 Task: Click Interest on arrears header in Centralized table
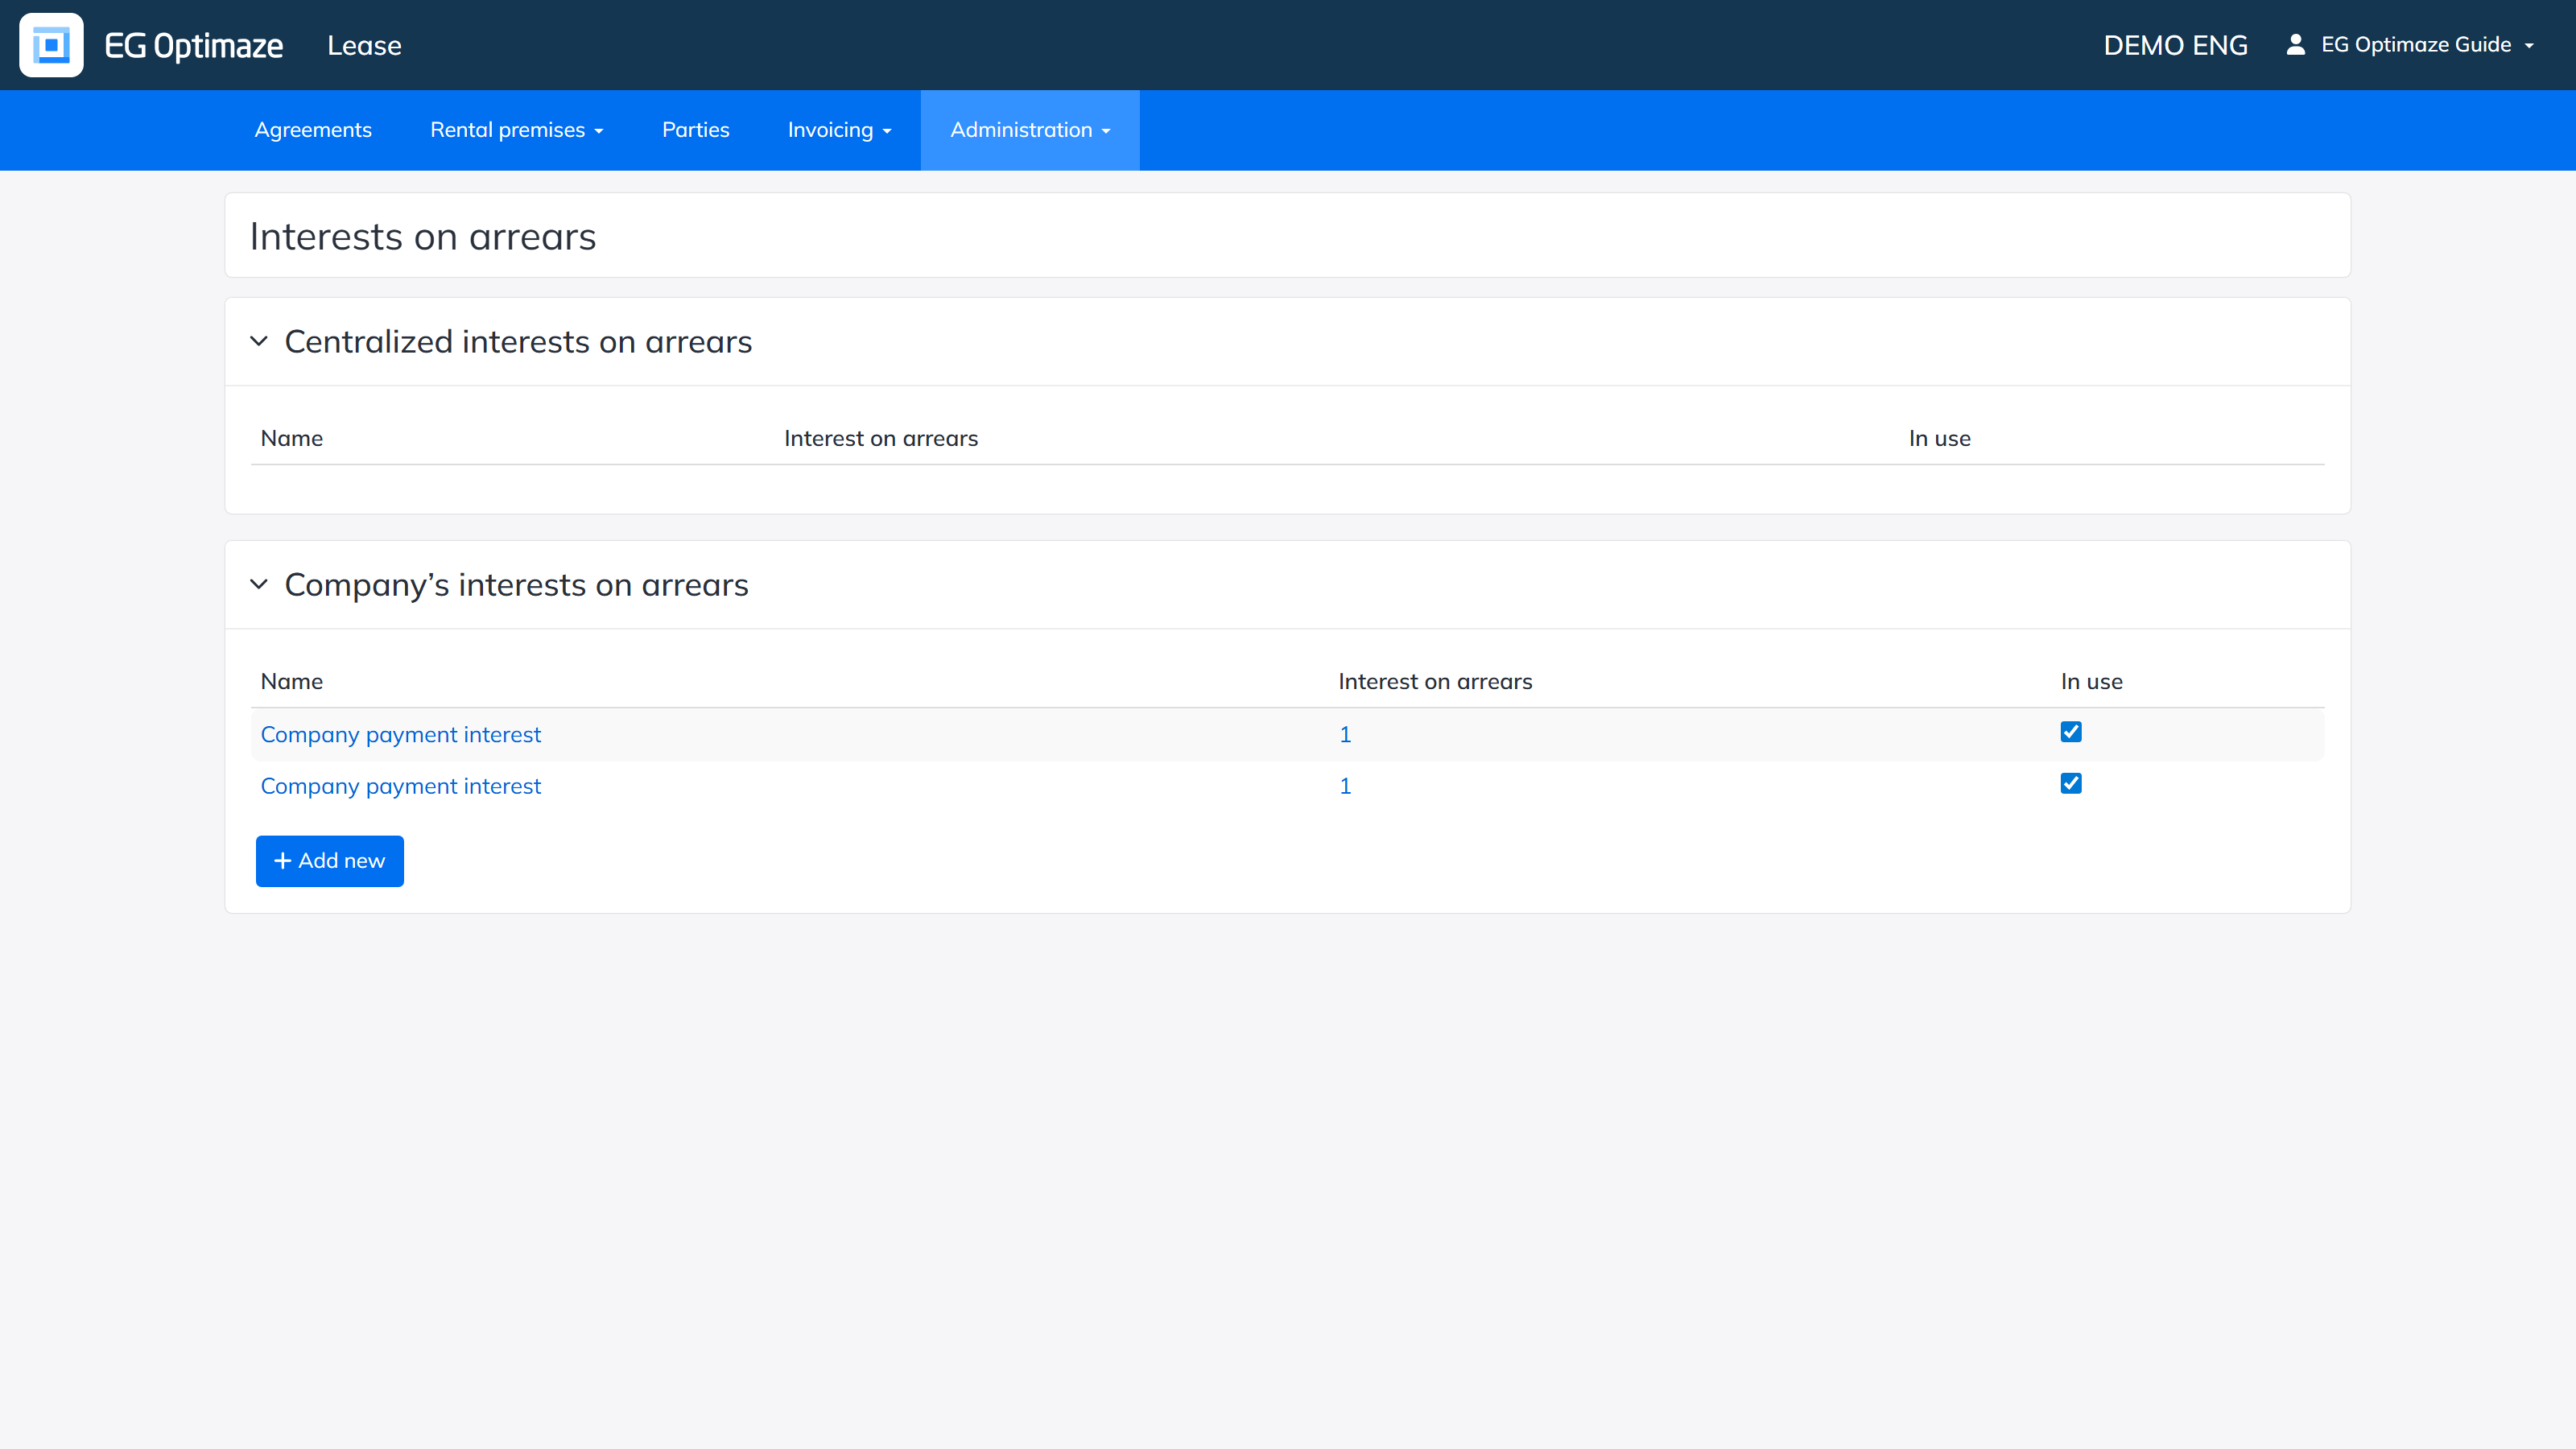tap(881, 438)
